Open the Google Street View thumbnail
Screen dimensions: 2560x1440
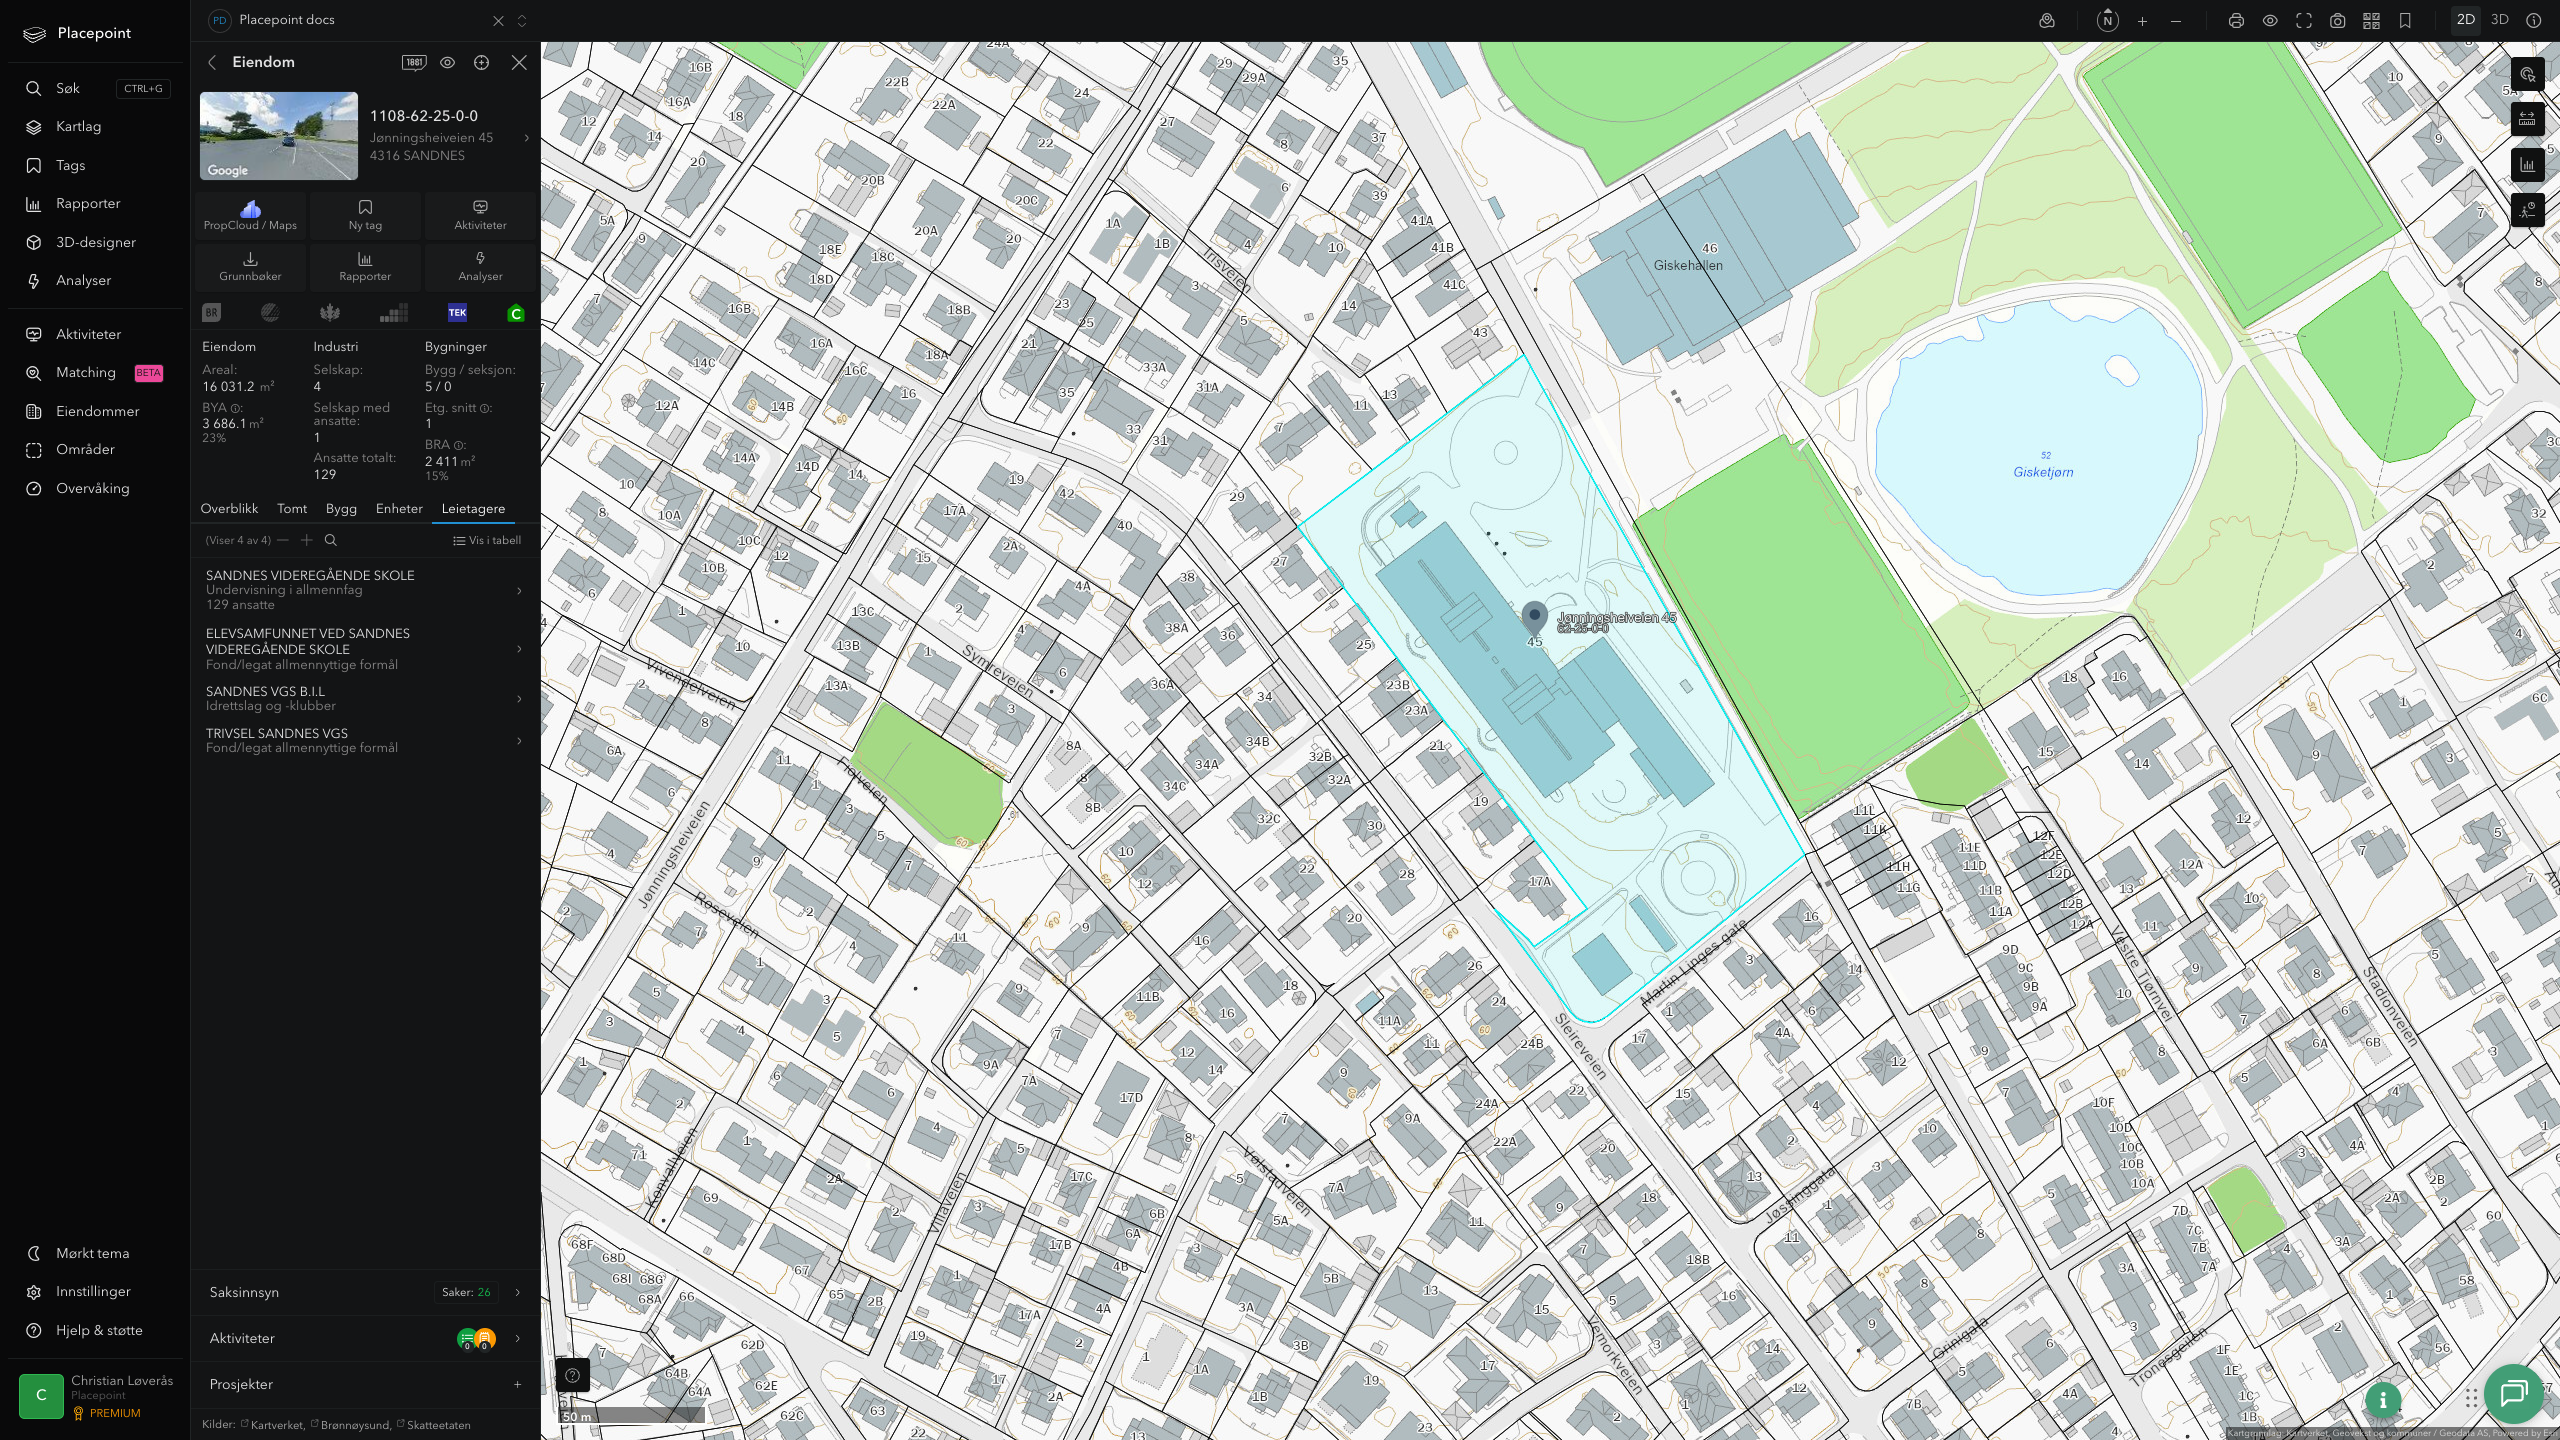[x=279, y=136]
